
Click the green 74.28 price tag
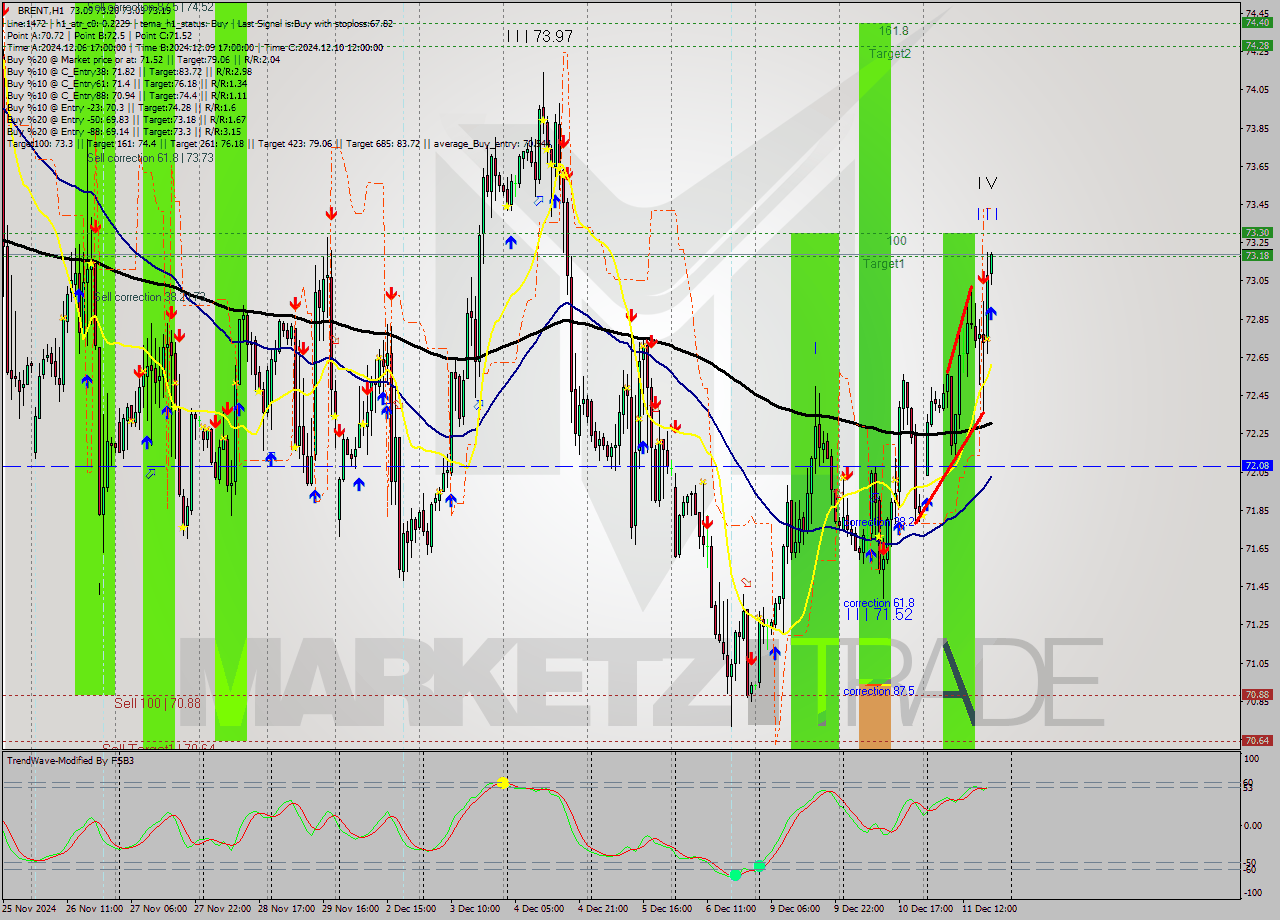tap(1256, 45)
